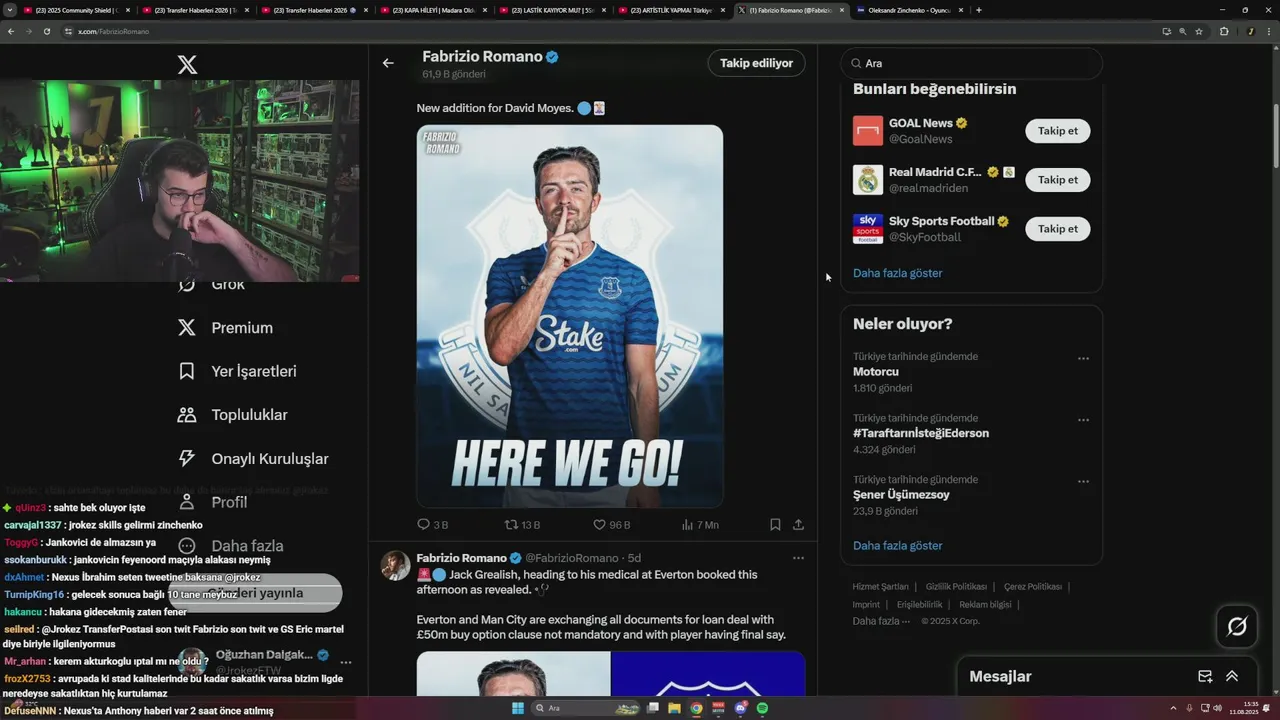Open Fabrizio Romano avatar on the 5d tweet
Screen dimensions: 1280x720
[395, 565]
